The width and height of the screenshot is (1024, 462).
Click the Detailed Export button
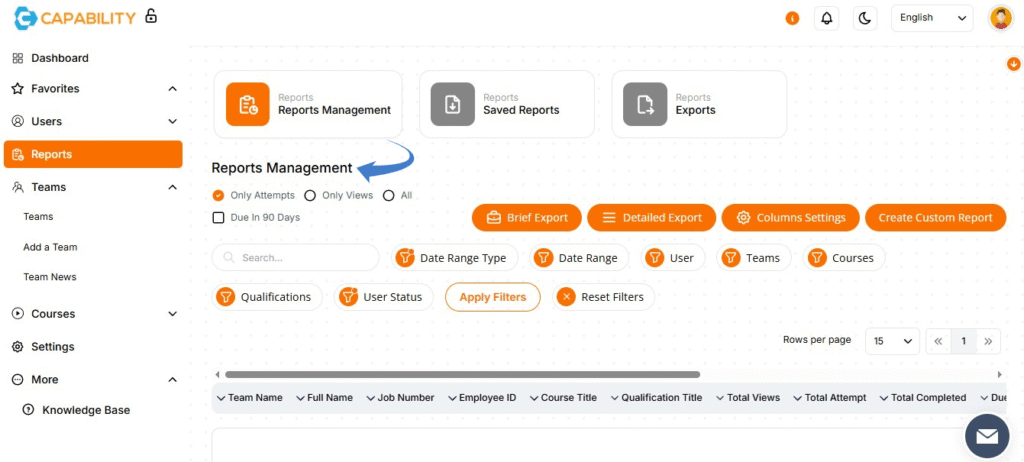651,218
